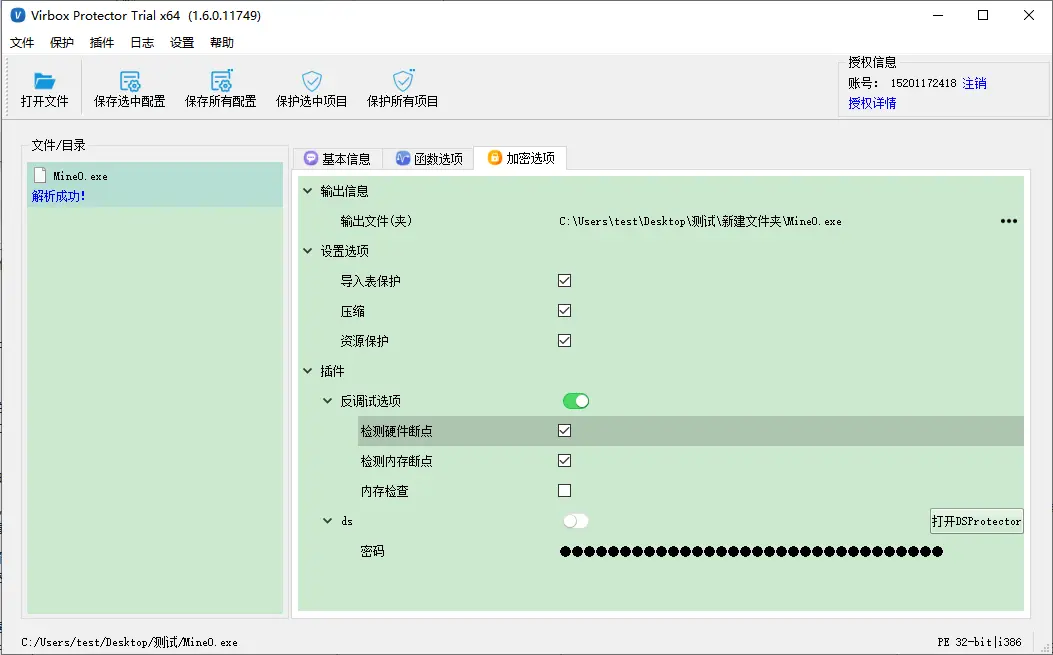This screenshot has height=655, width=1053.
Task: Switch to the 函数选项 tab
Action: pyautogui.click(x=429, y=159)
